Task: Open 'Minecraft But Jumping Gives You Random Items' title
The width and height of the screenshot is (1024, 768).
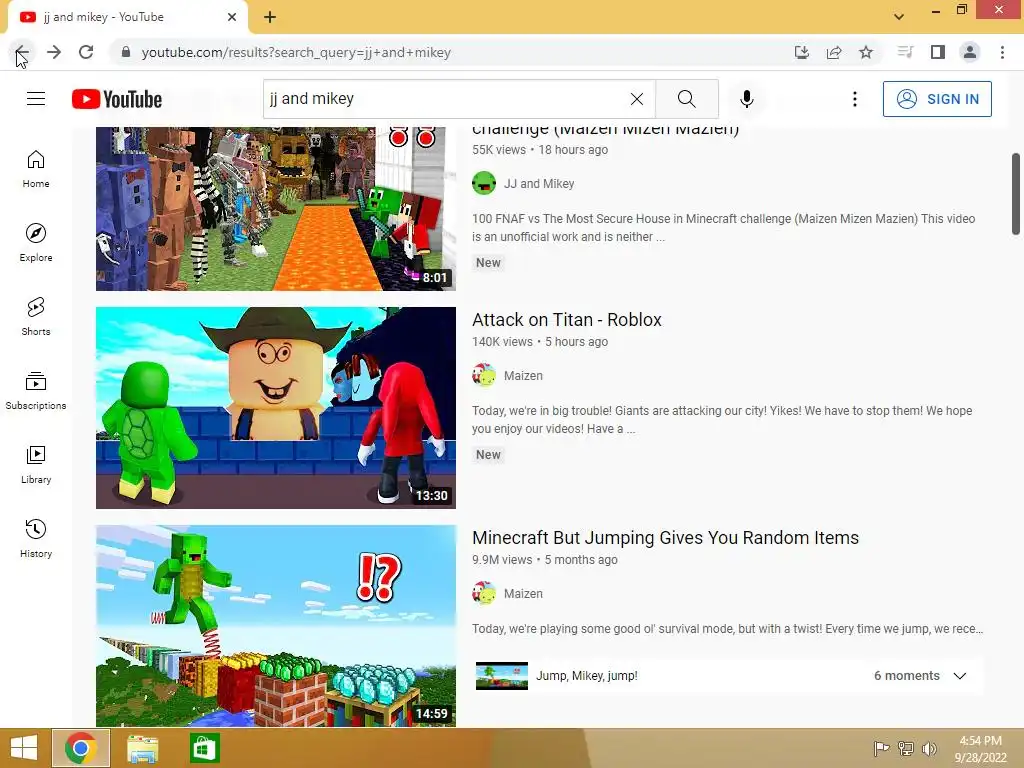Action: click(665, 537)
